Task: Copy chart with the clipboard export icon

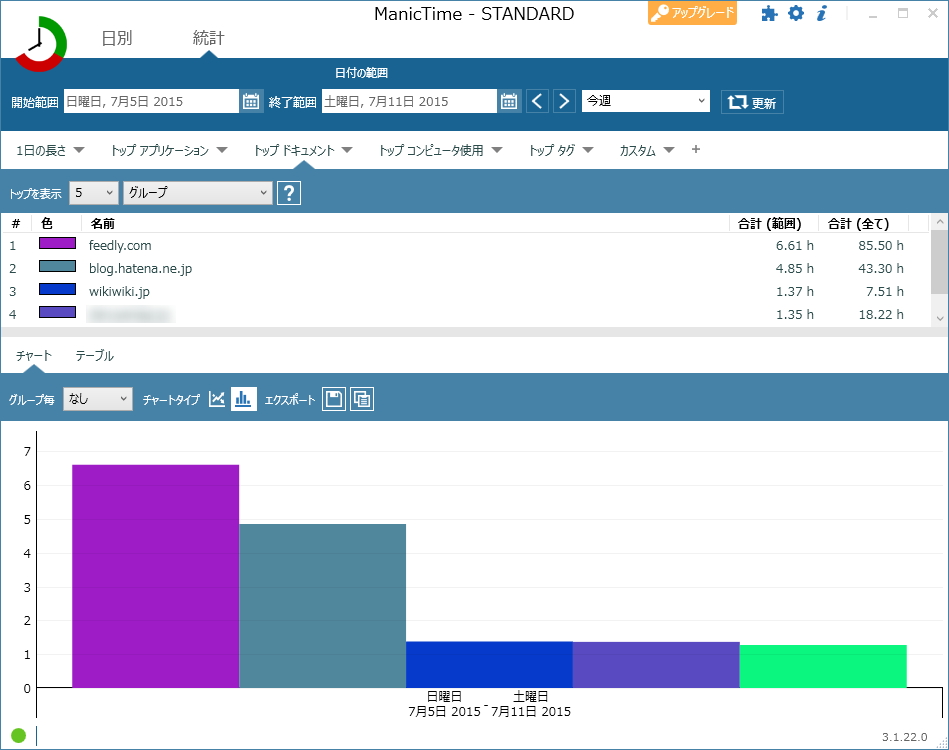Action: tap(362, 399)
